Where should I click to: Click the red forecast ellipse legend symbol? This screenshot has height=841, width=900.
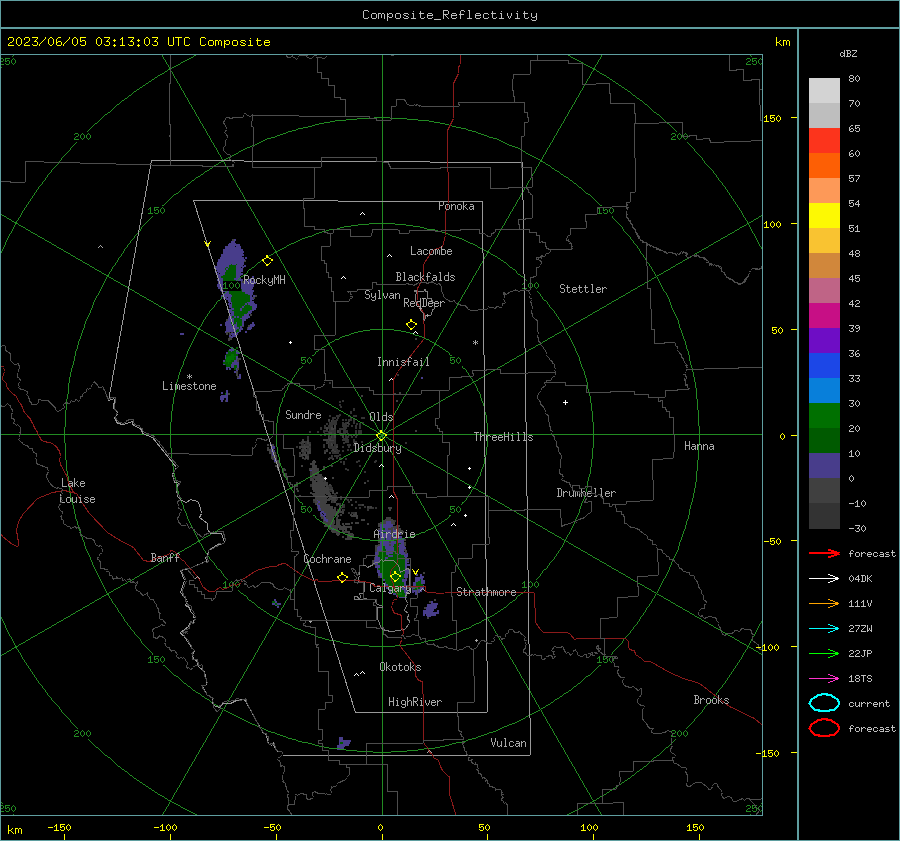824,728
